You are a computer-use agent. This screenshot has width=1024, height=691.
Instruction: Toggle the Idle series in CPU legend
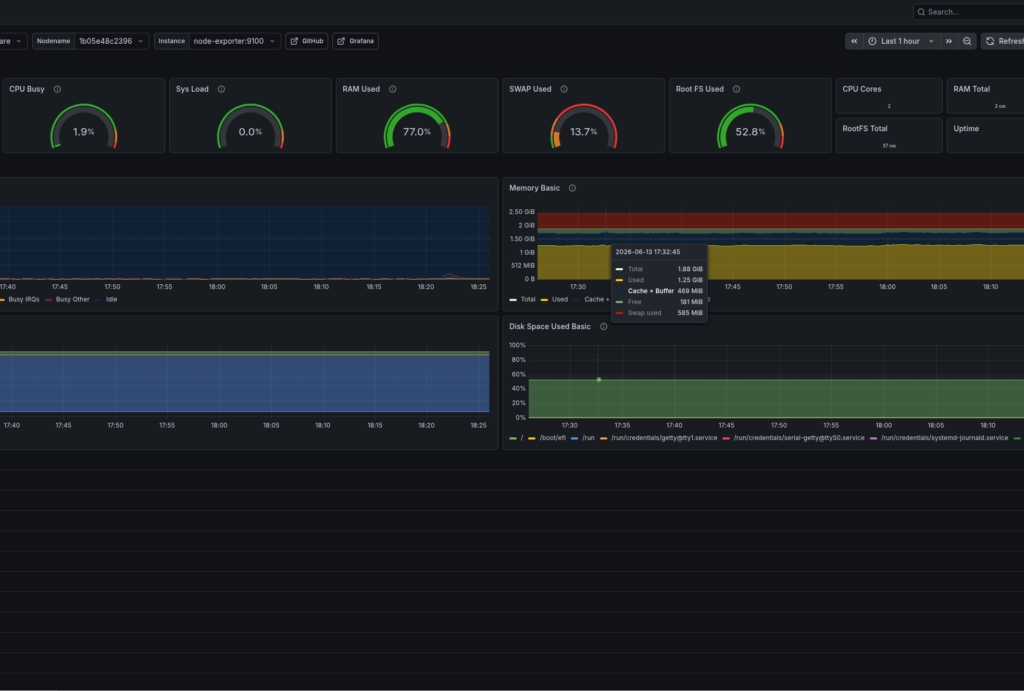click(x=106, y=299)
